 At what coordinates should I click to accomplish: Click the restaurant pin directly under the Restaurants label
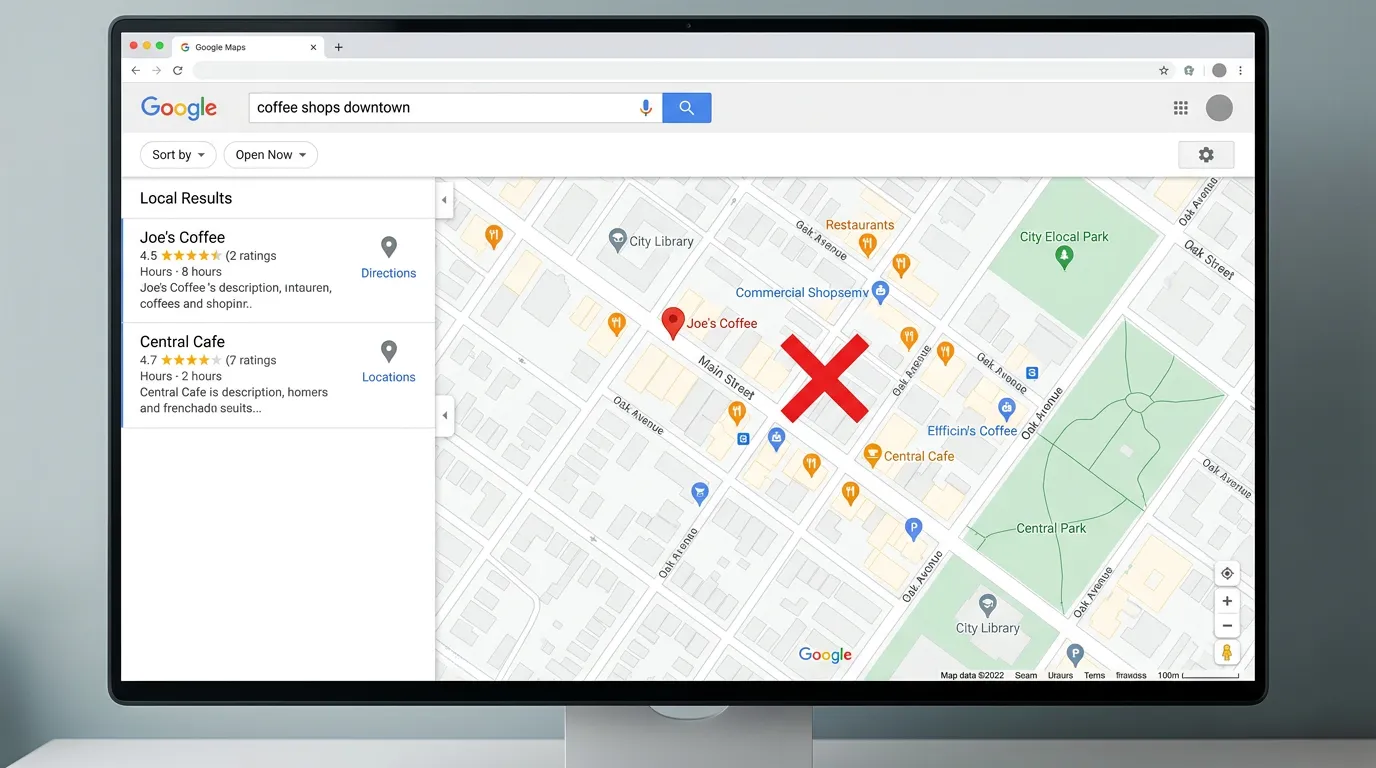click(867, 243)
